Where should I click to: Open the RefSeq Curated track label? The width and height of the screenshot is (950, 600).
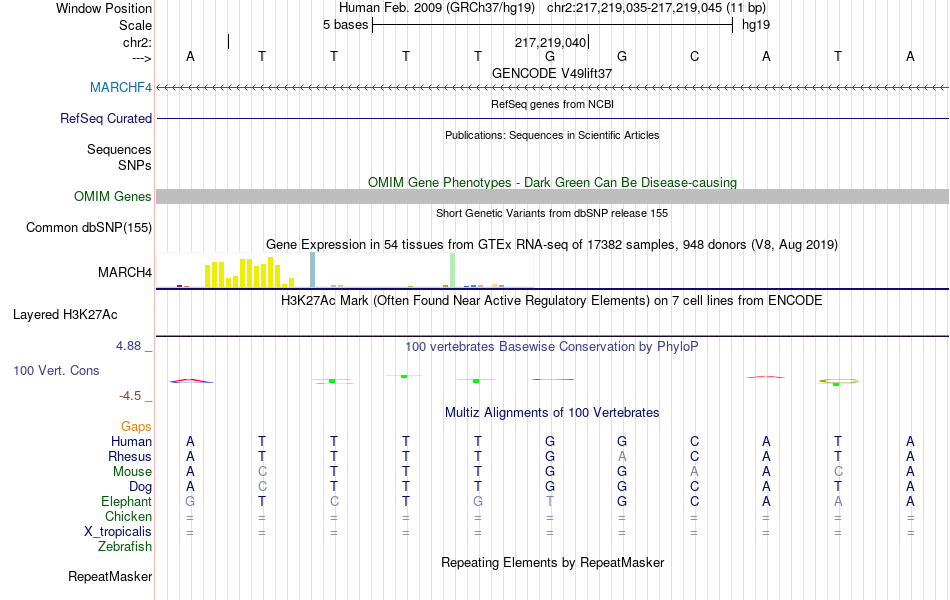click(x=105, y=118)
